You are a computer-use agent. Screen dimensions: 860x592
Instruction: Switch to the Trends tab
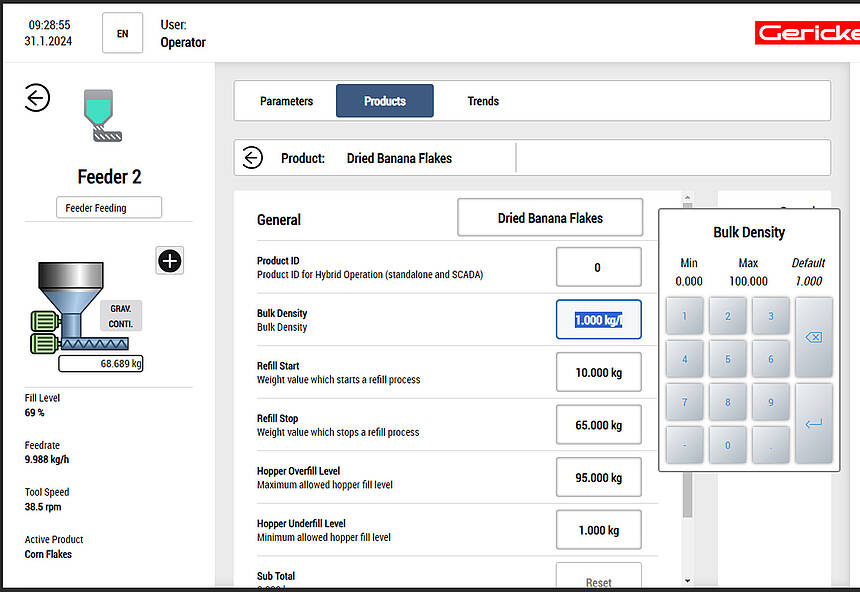[483, 101]
